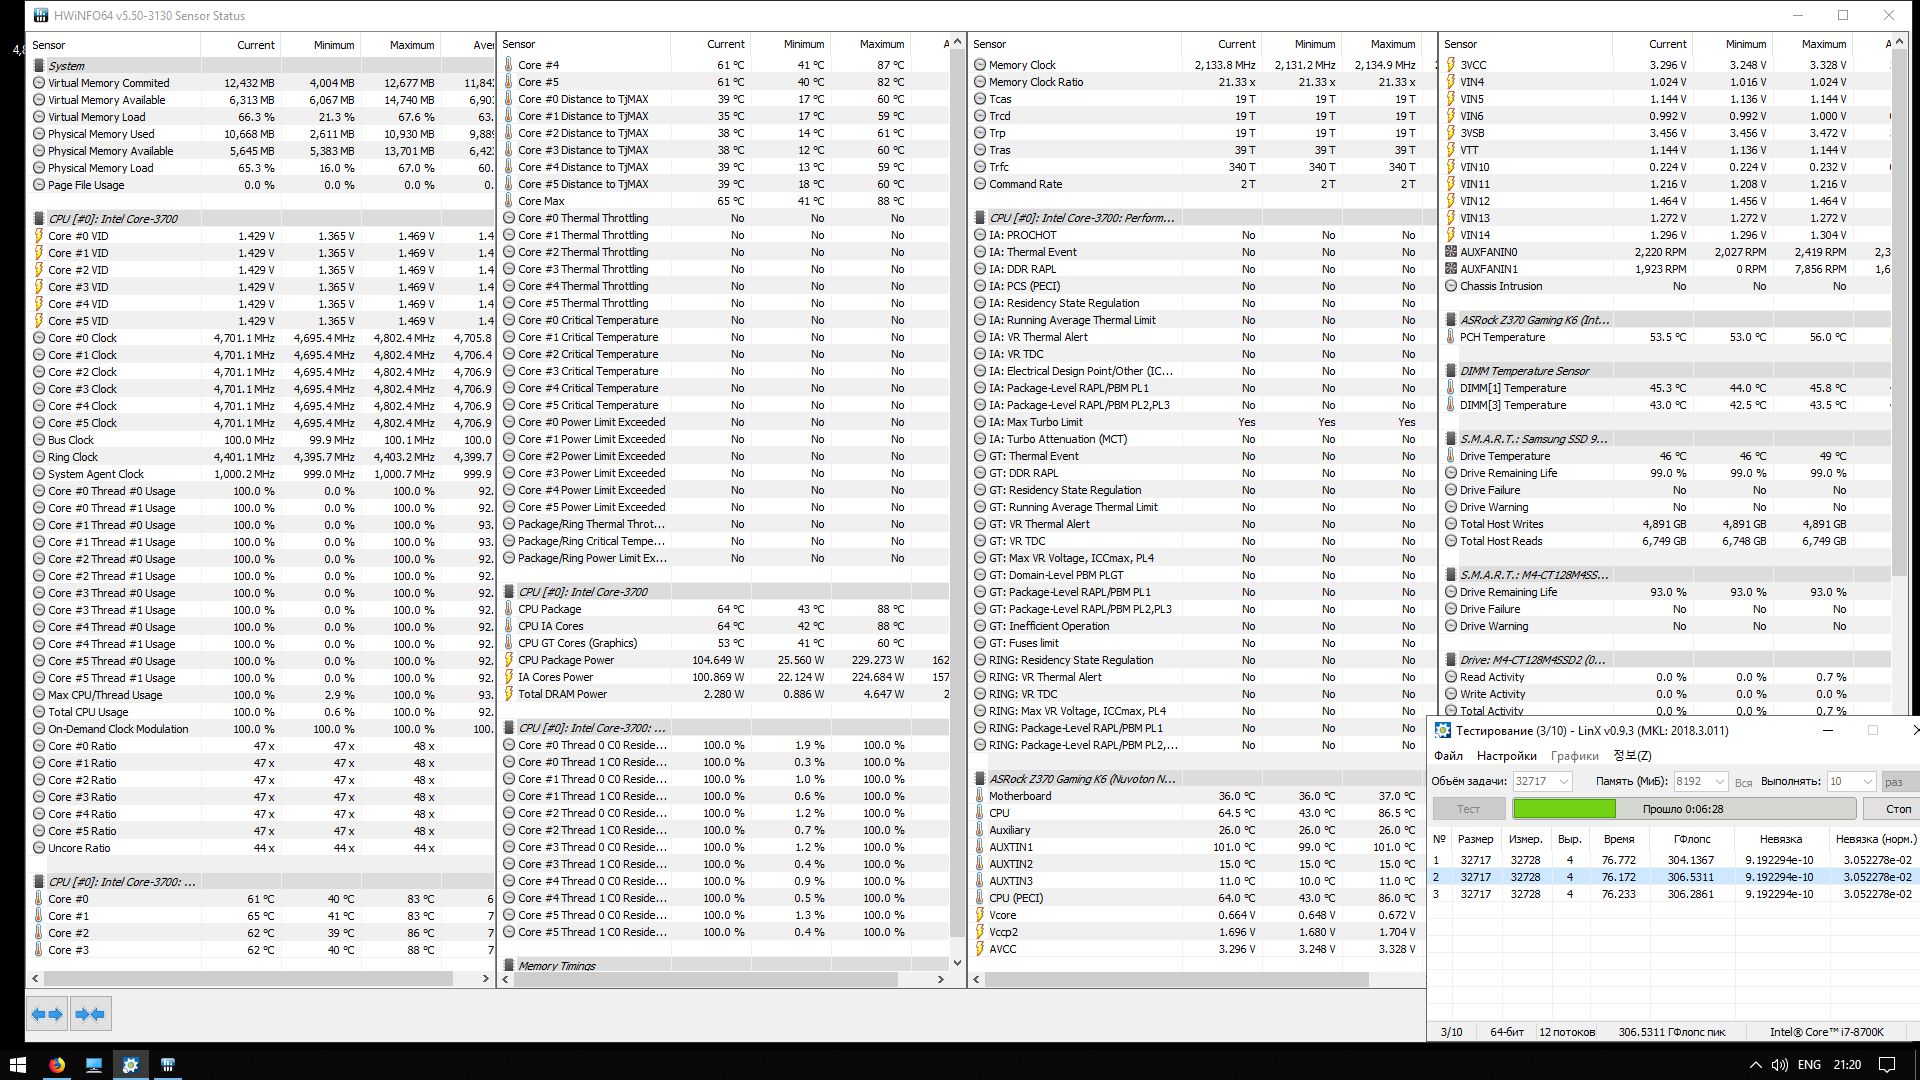Open the Объём задачи dropdown
Image resolution: width=1920 pixels, height=1080 pixels.
[1564, 781]
